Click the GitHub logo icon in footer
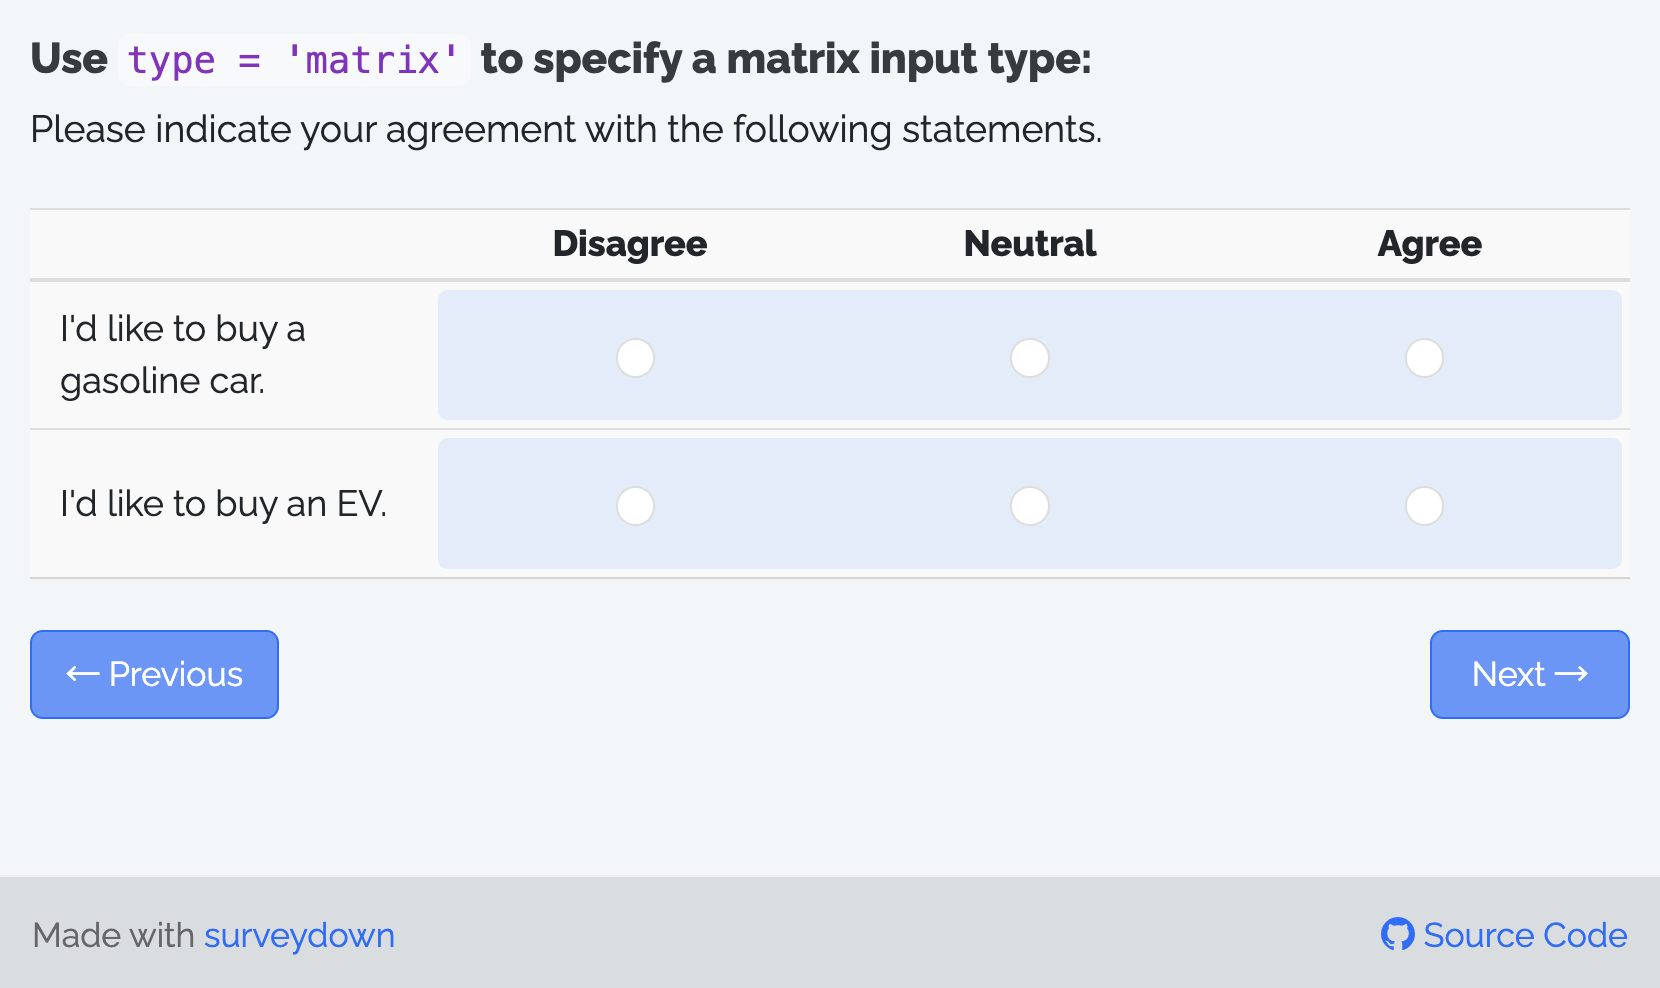 [x=1397, y=934]
